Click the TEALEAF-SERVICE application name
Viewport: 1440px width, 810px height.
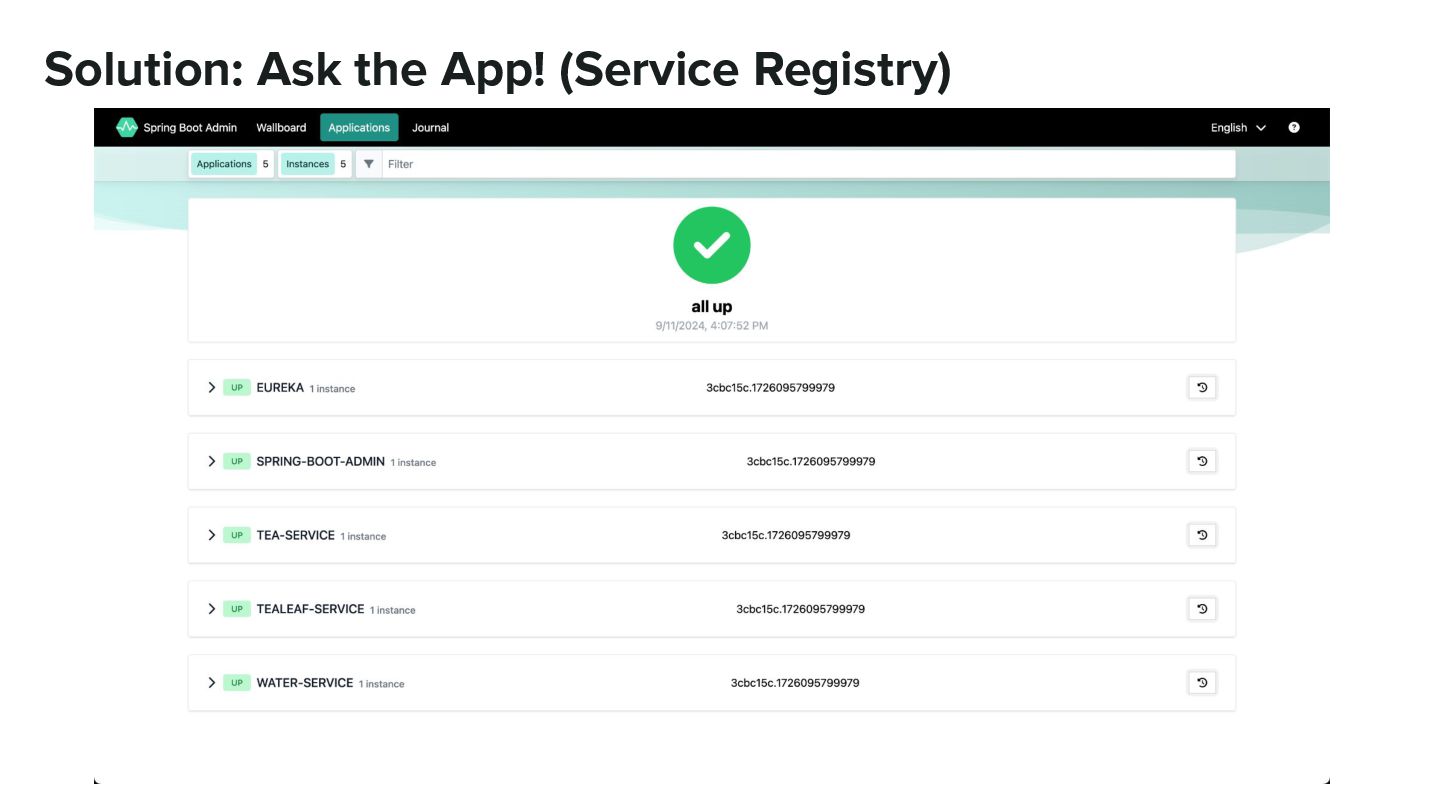(310, 609)
